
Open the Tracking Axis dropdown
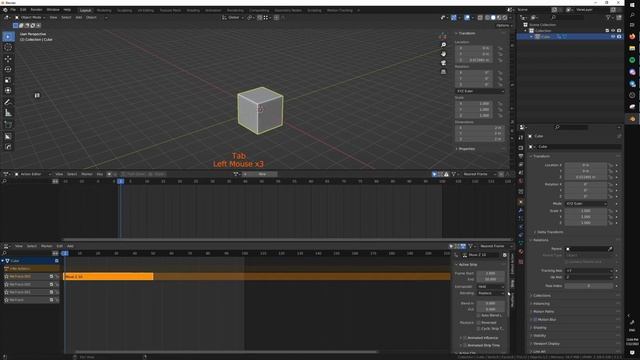[589, 271]
